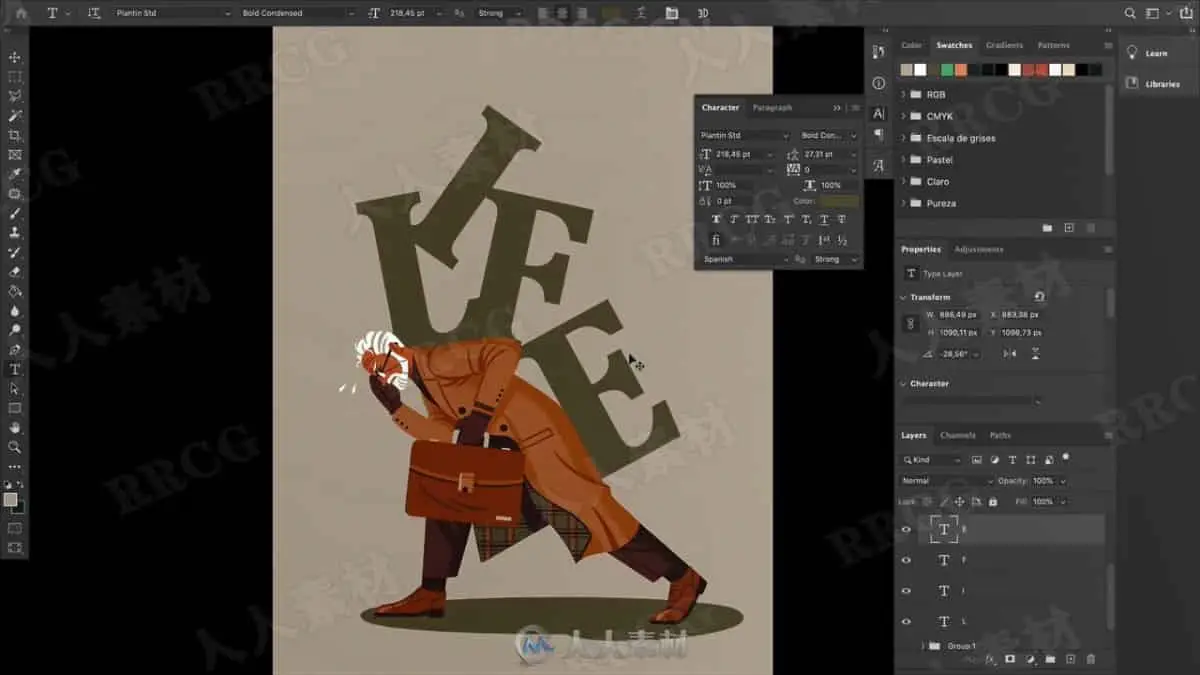The image size is (1200, 675).
Task: Pick the Crop tool
Action: click(15, 135)
